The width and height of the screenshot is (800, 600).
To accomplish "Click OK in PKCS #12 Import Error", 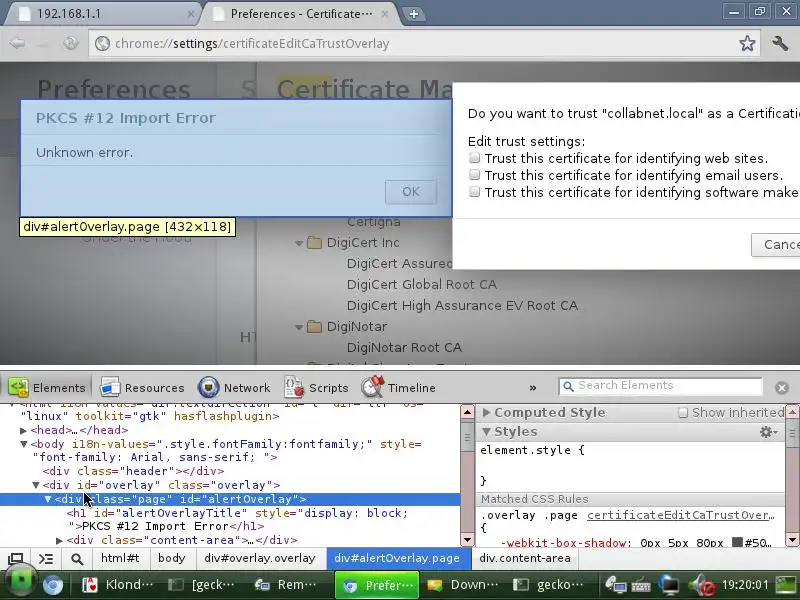I will click(411, 192).
